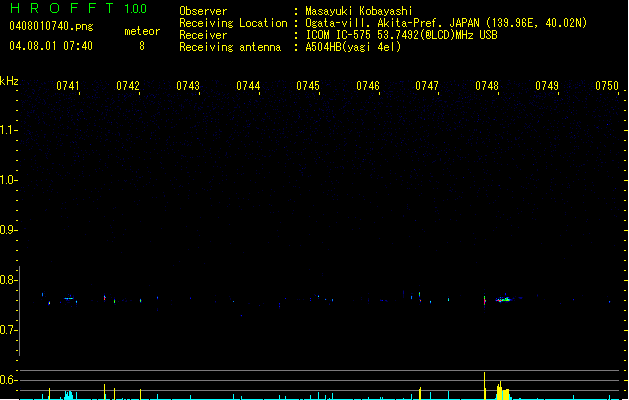
Task: Click the bright meteor echo trail after 0748
Action: click(x=505, y=299)
